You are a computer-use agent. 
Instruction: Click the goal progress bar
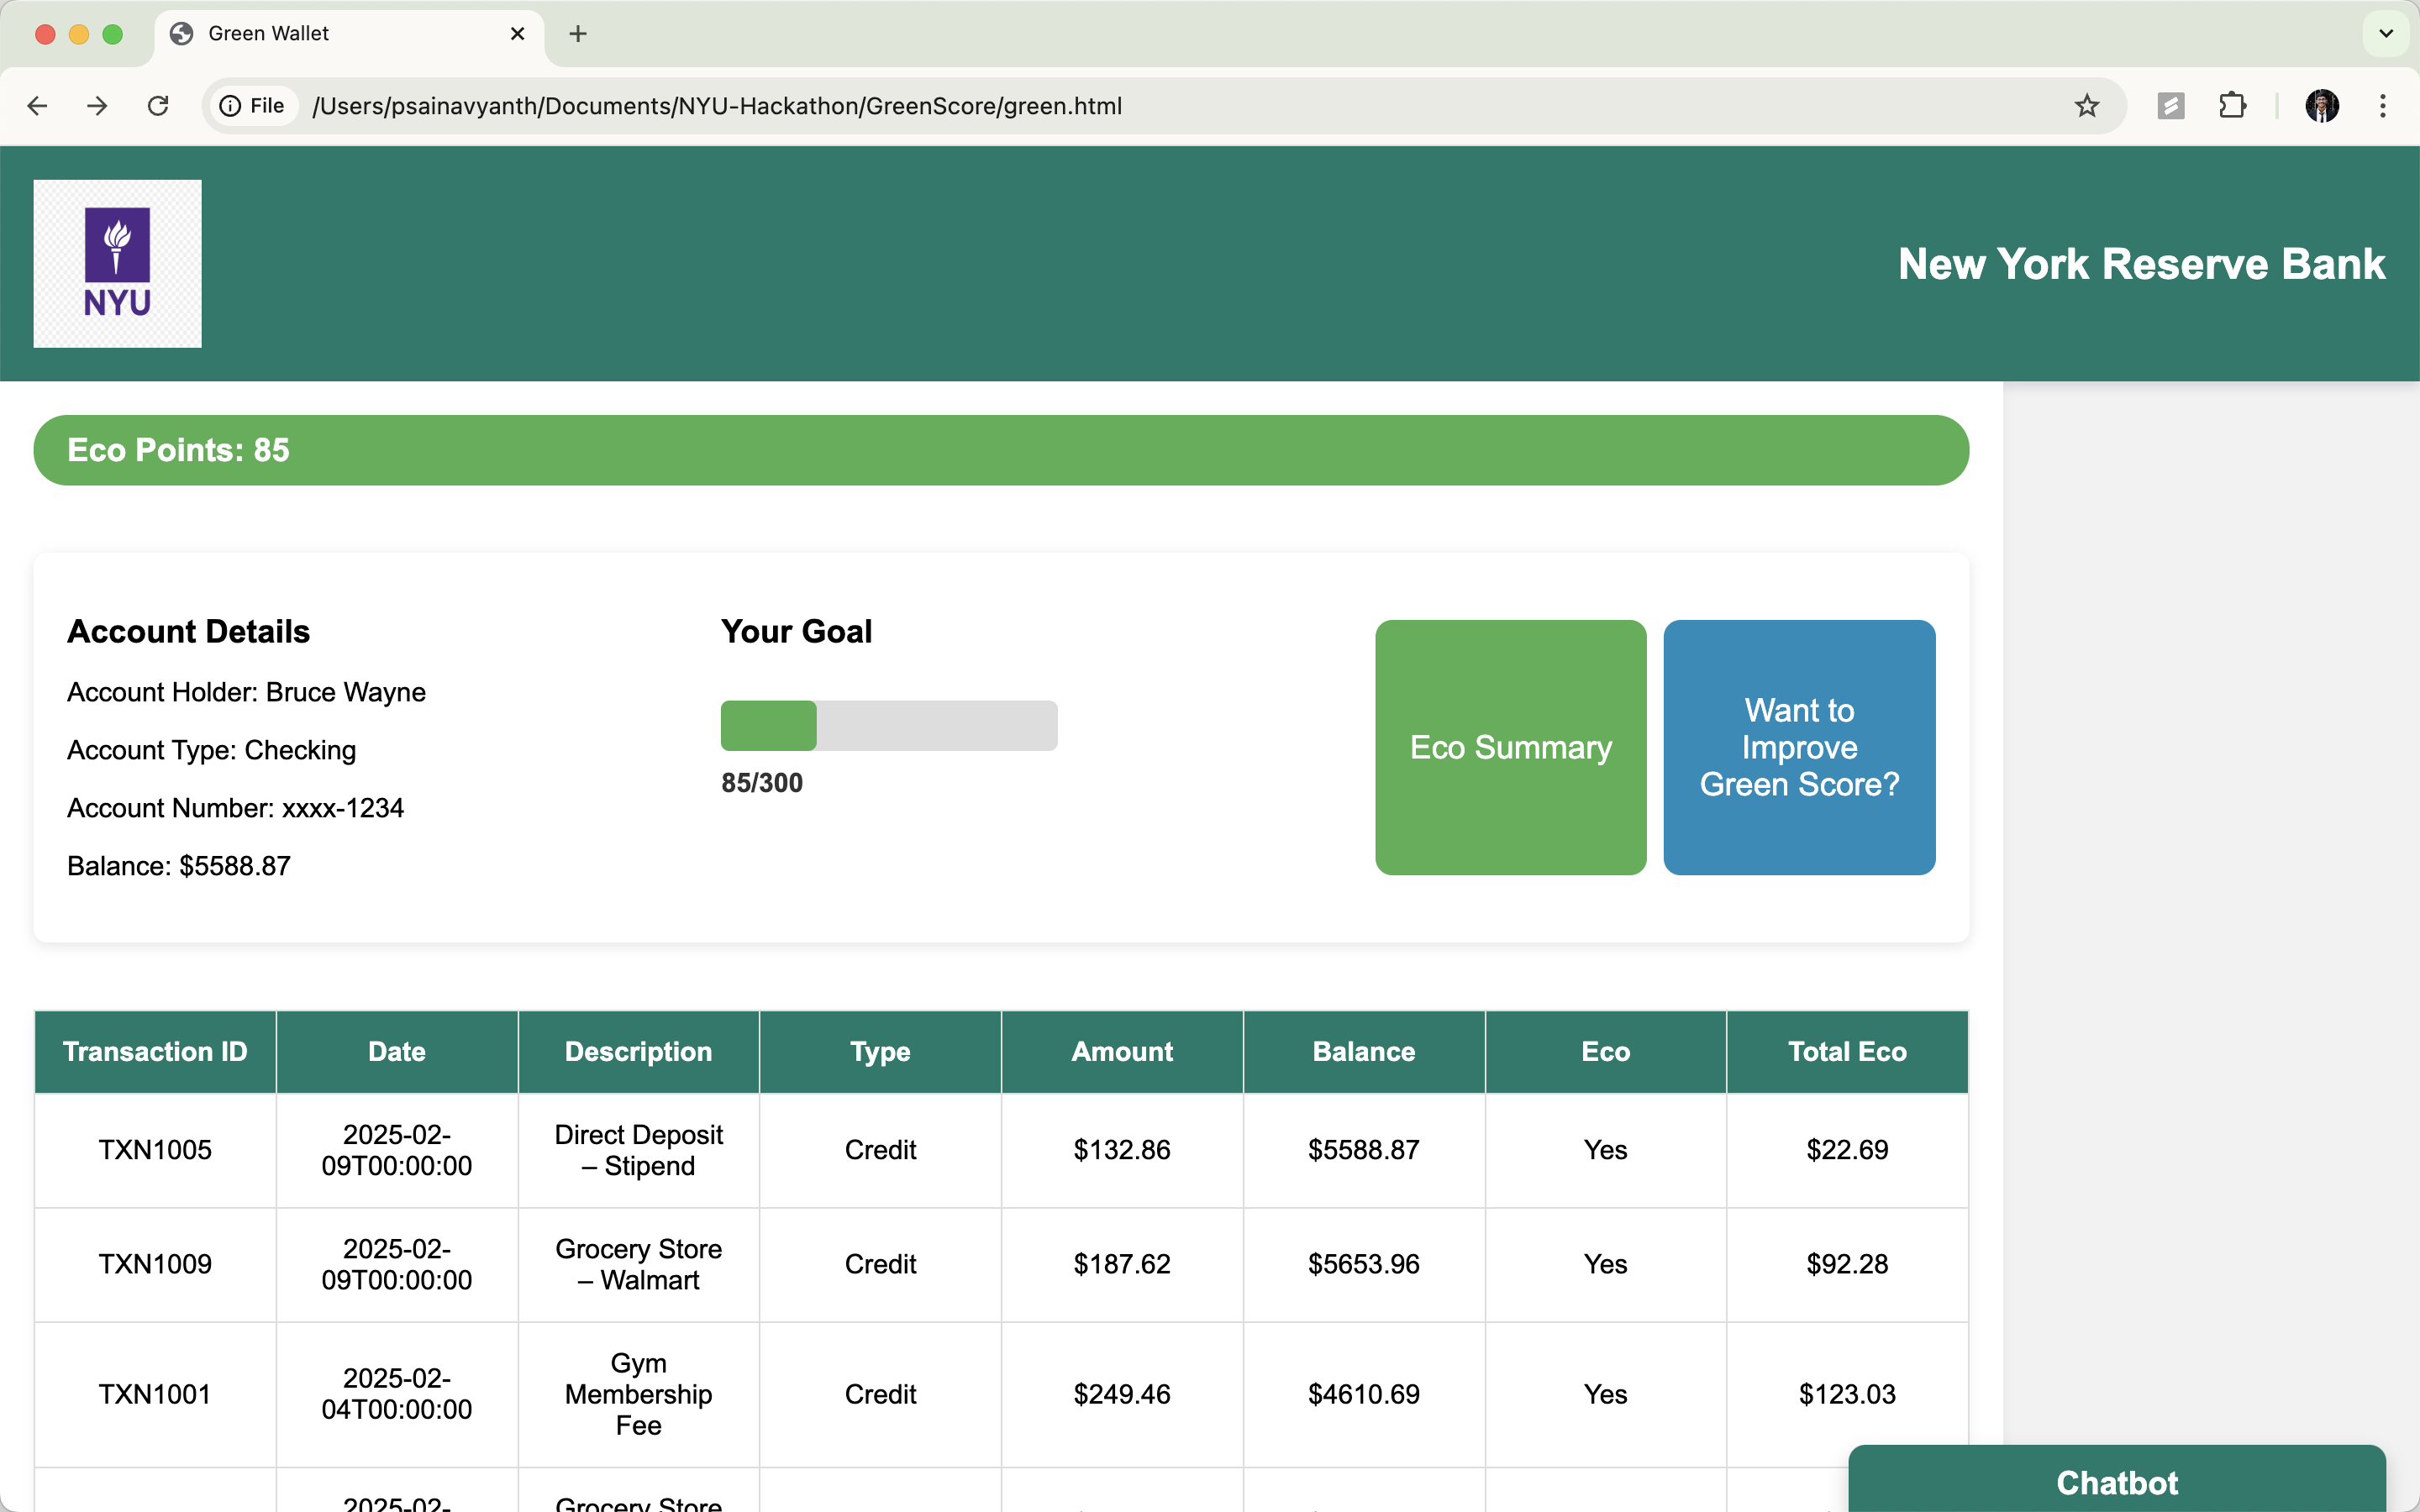[x=888, y=725]
